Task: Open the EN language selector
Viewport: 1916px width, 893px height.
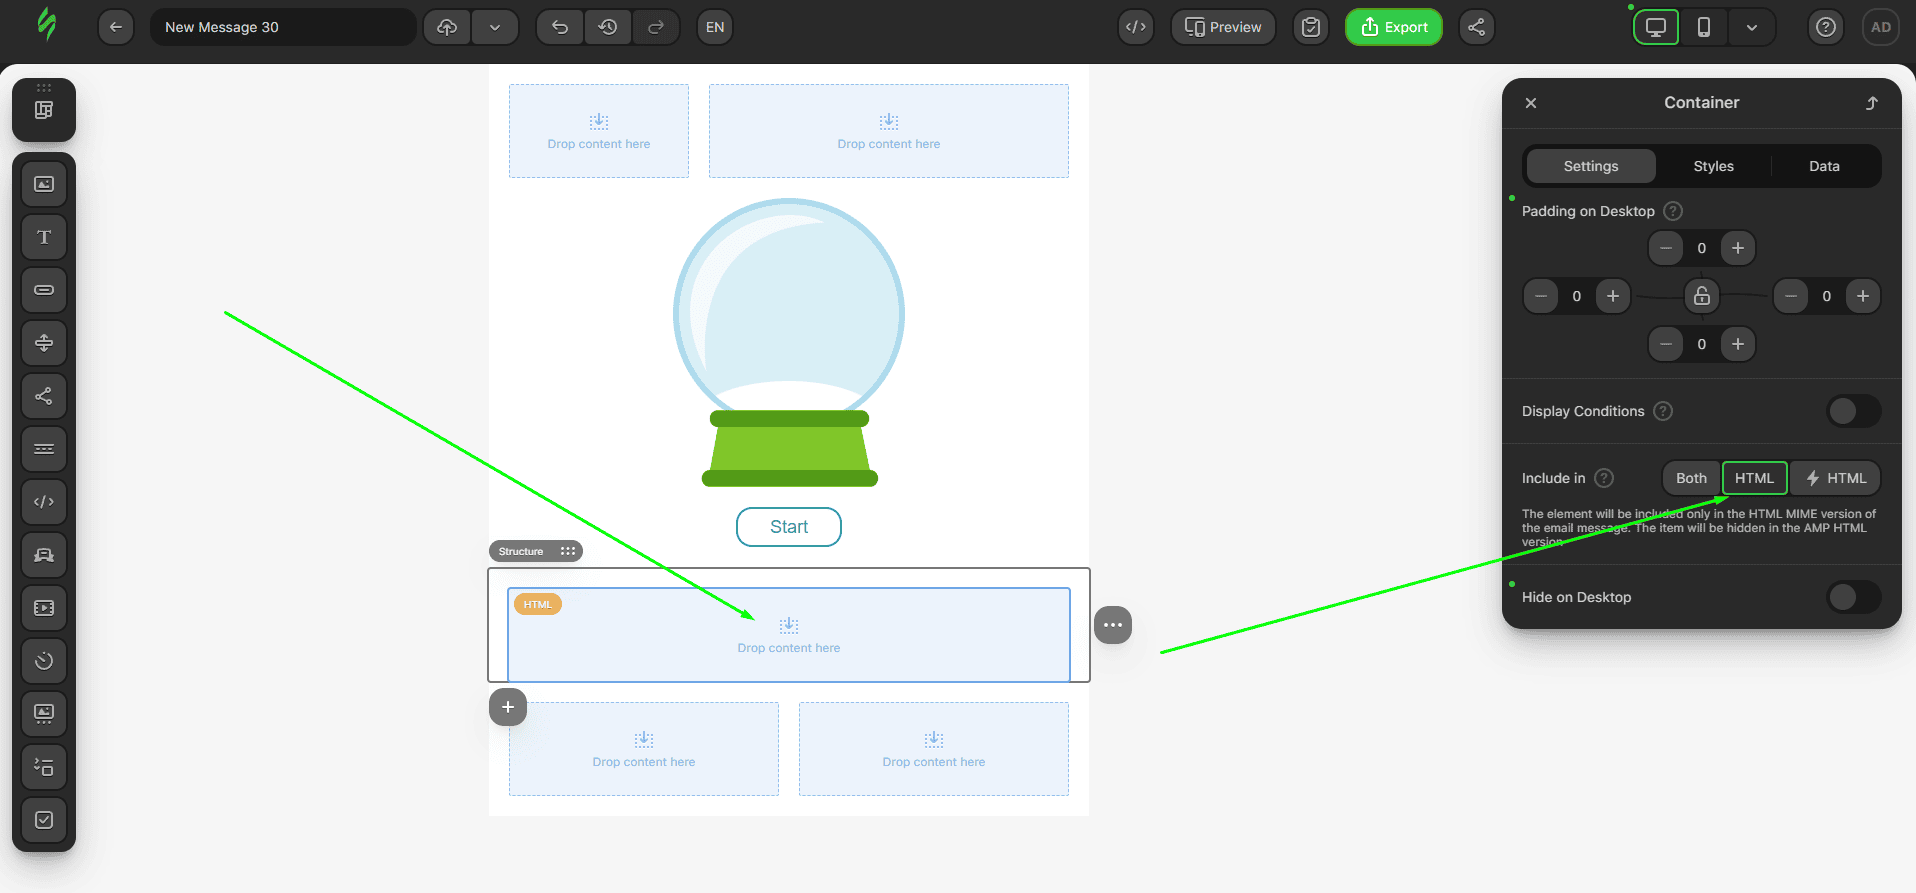Action: click(715, 27)
